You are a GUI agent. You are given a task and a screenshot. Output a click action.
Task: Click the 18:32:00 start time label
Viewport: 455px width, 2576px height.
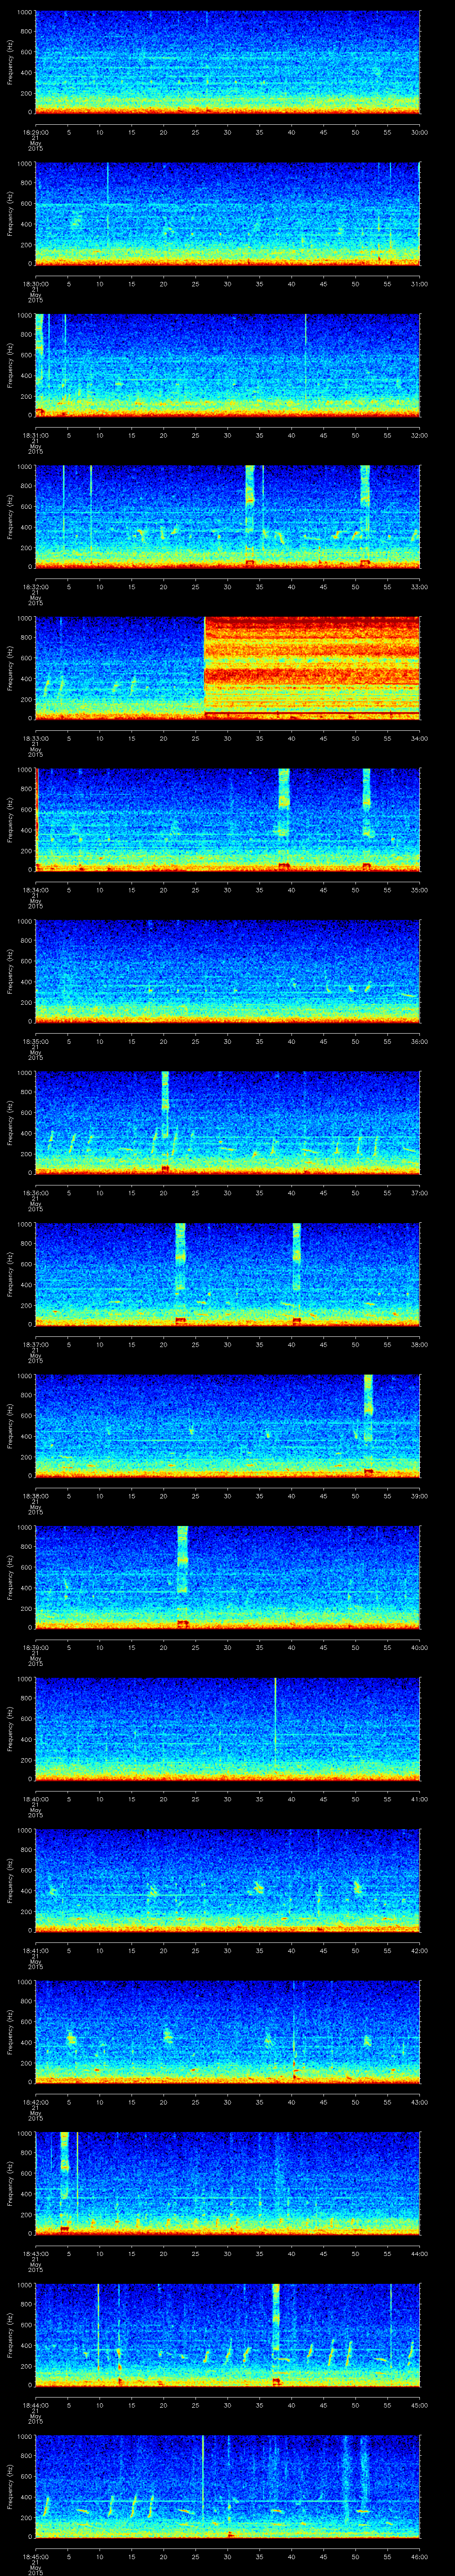tap(35, 587)
